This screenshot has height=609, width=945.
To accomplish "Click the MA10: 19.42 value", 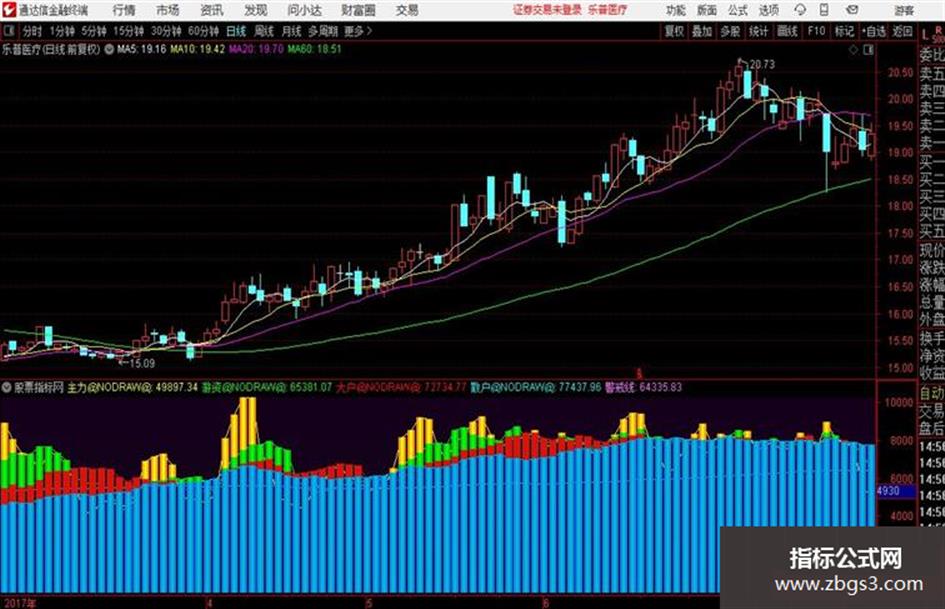I will [198, 49].
